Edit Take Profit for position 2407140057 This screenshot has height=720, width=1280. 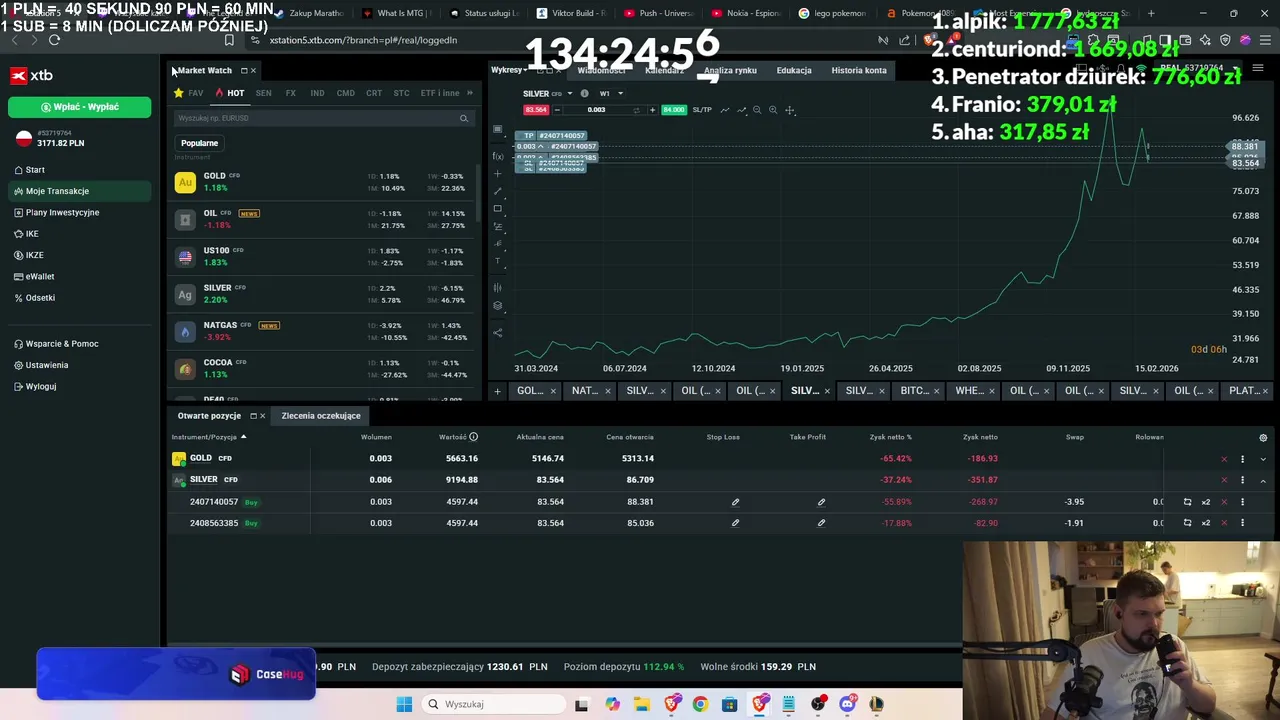click(x=821, y=502)
